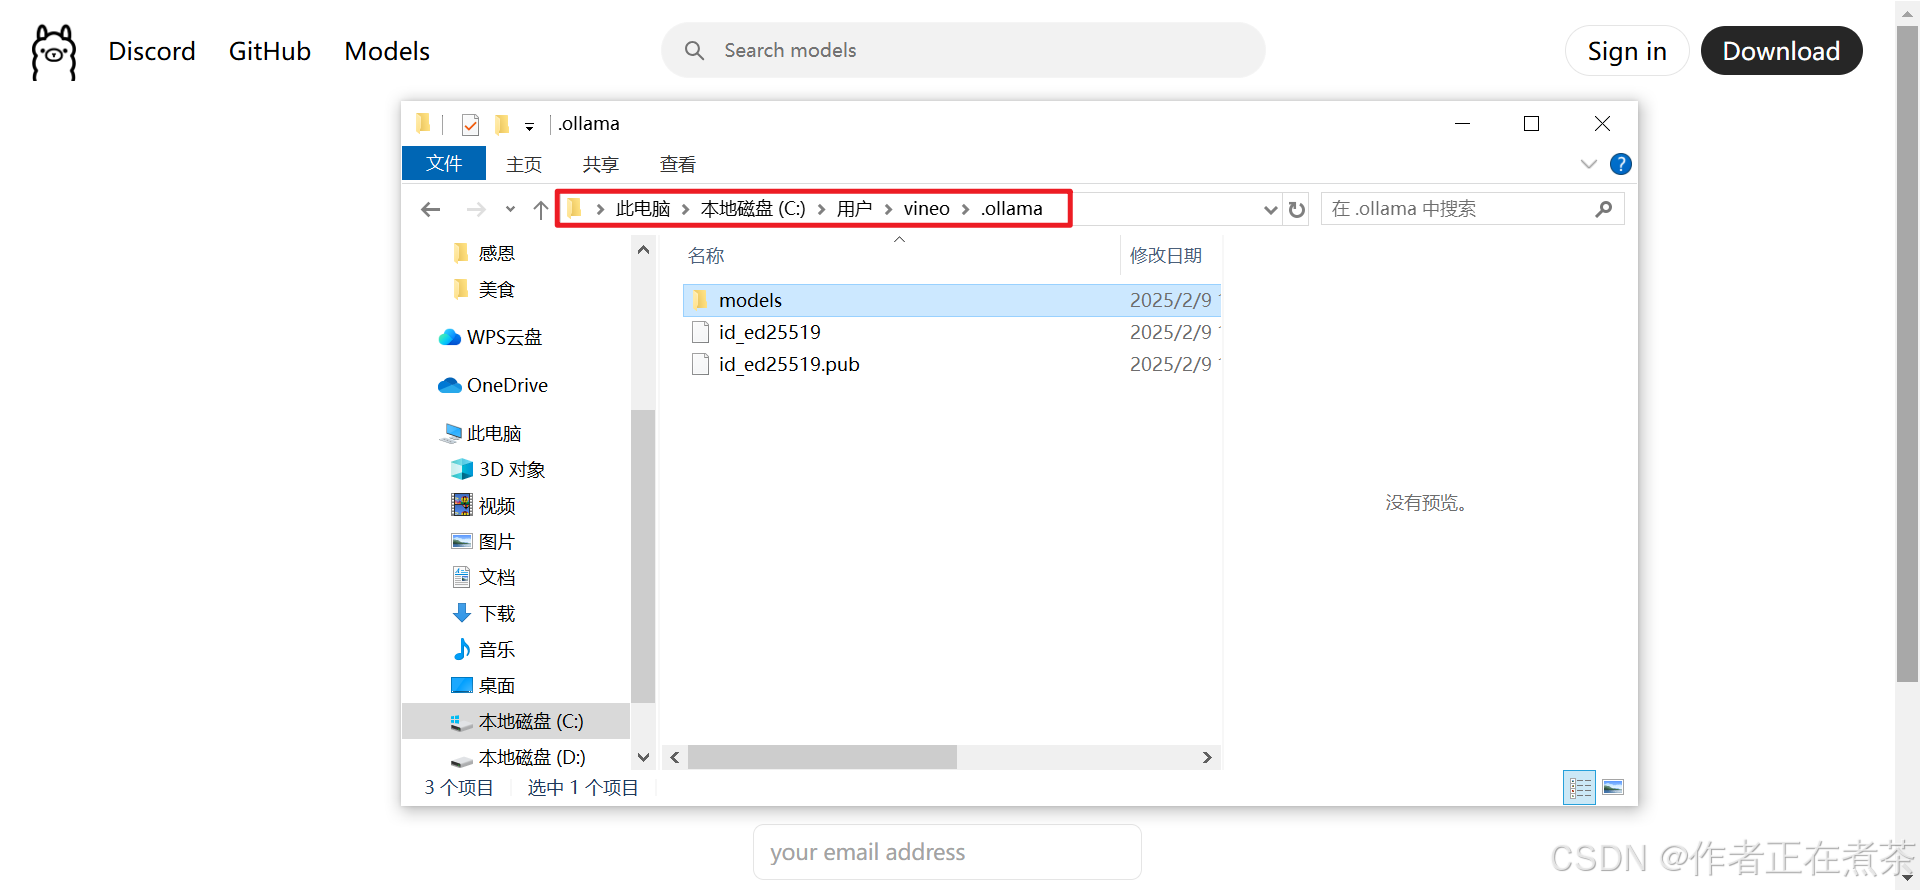Open the address bar history dropdown
The height and width of the screenshot is (890, 1920).
[x=1270, y=209]
